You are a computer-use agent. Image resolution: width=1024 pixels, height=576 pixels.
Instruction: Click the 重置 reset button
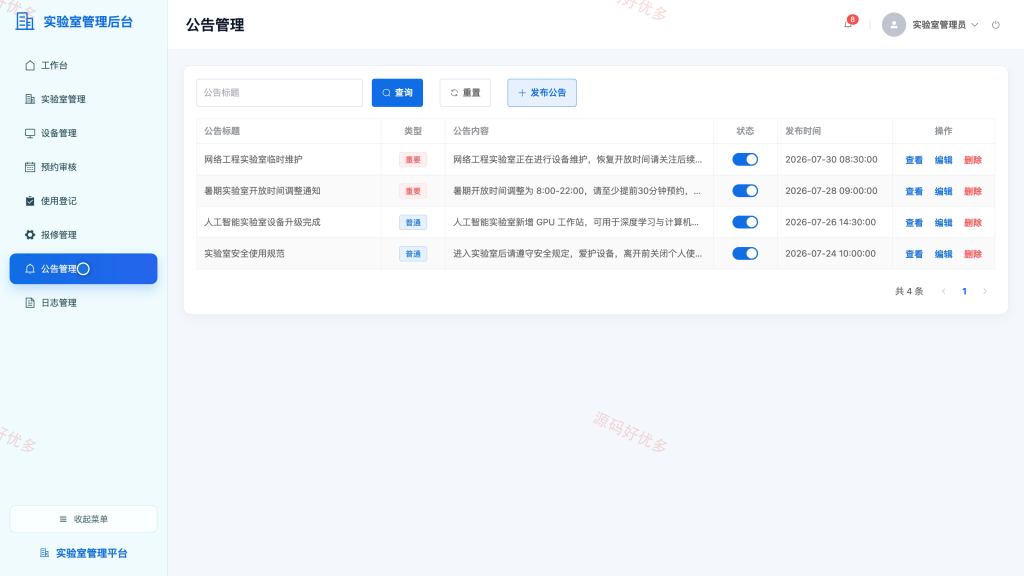(x=465, y=93)
